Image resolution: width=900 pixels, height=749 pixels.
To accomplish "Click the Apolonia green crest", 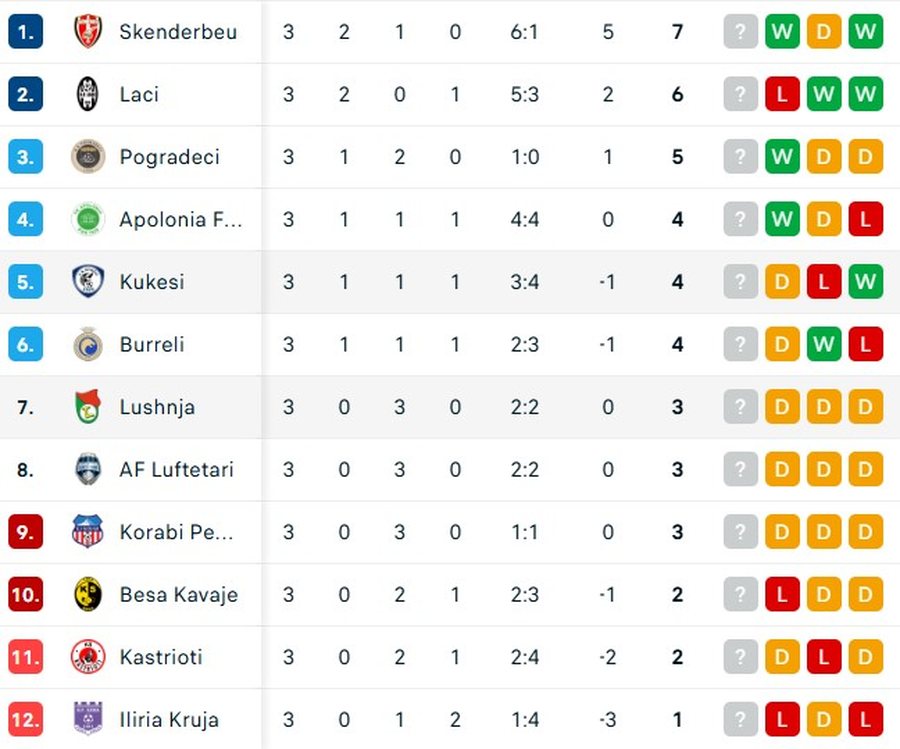I will point(88,219).
